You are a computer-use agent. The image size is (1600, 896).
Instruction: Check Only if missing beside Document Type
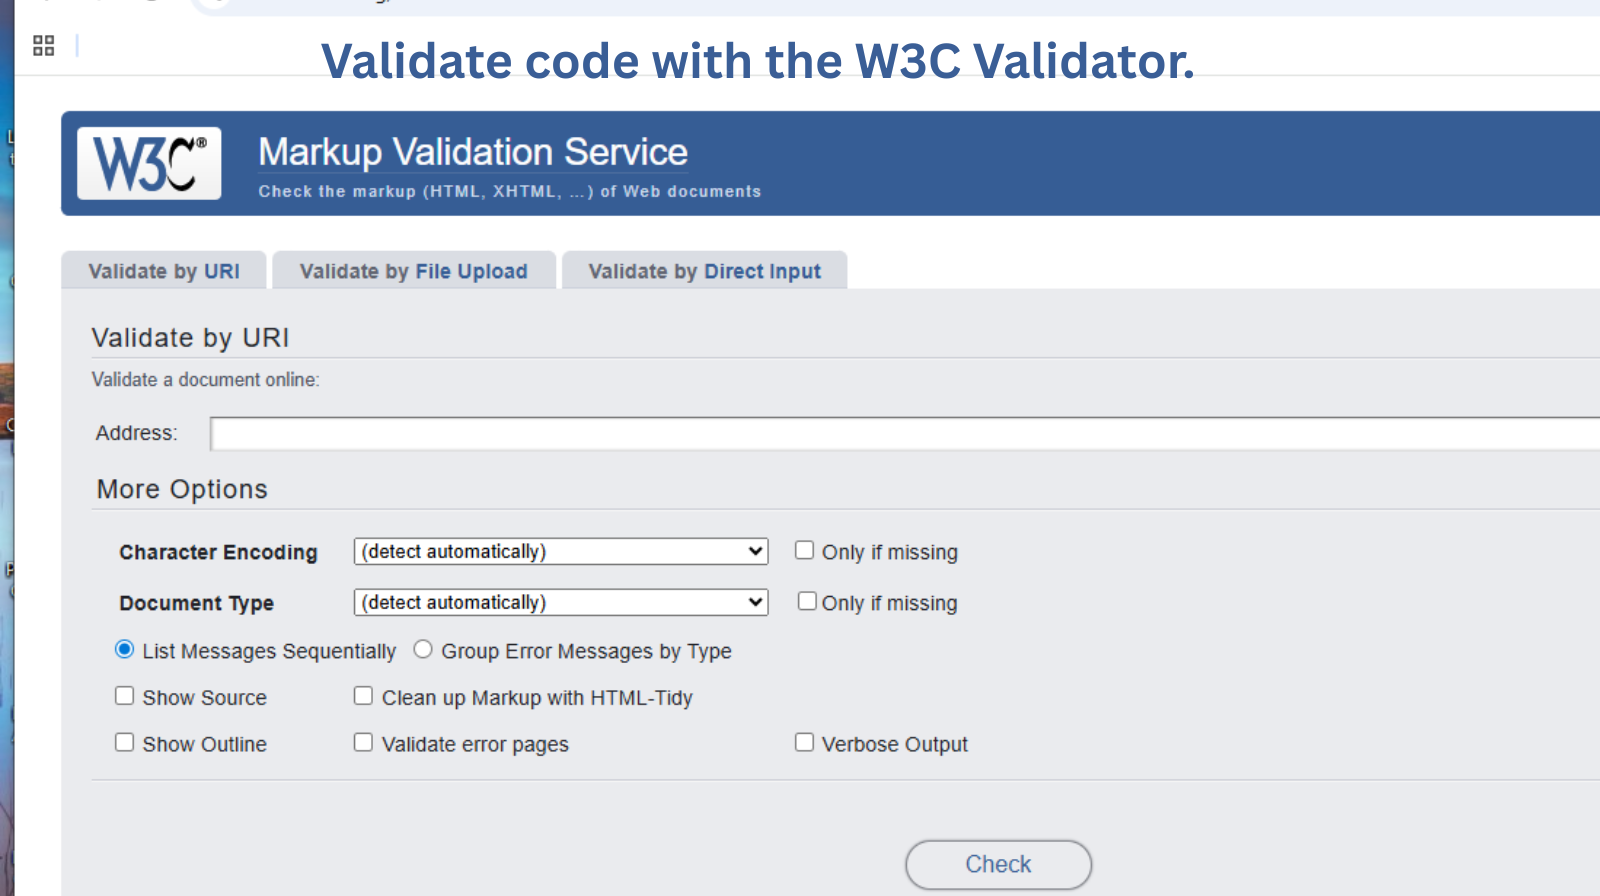(806, 600)
